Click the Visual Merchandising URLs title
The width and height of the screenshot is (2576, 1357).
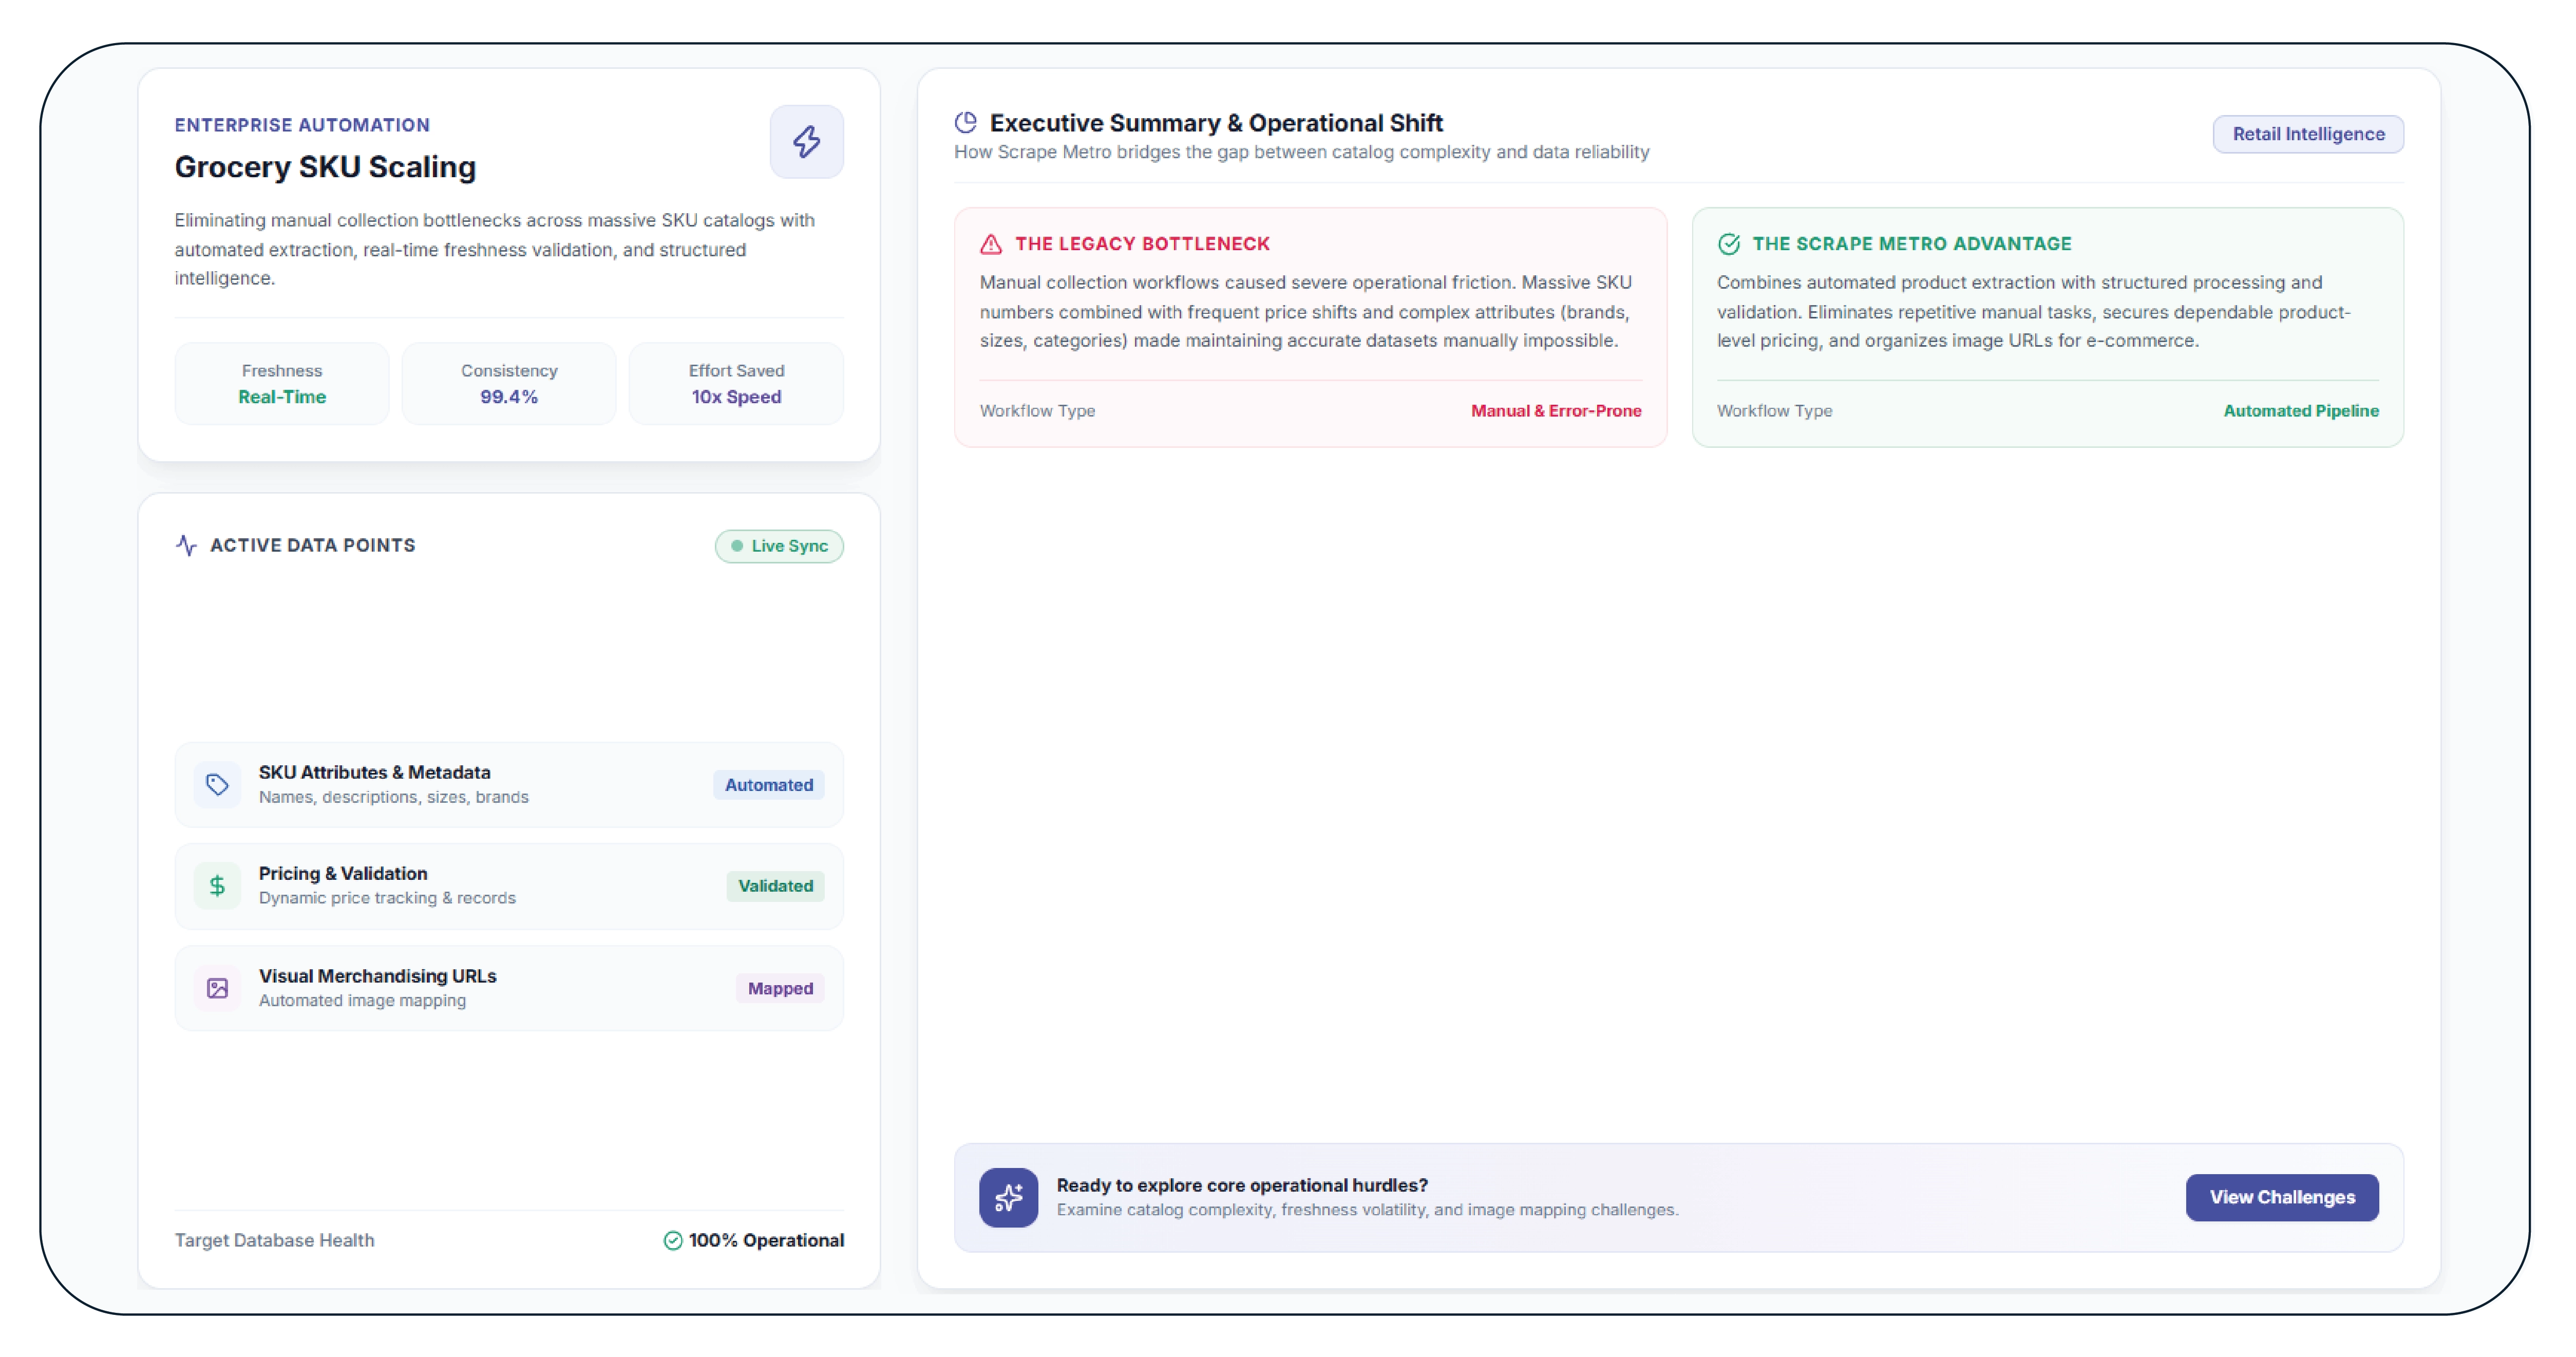pyautogui.click(x=378, y=976)
